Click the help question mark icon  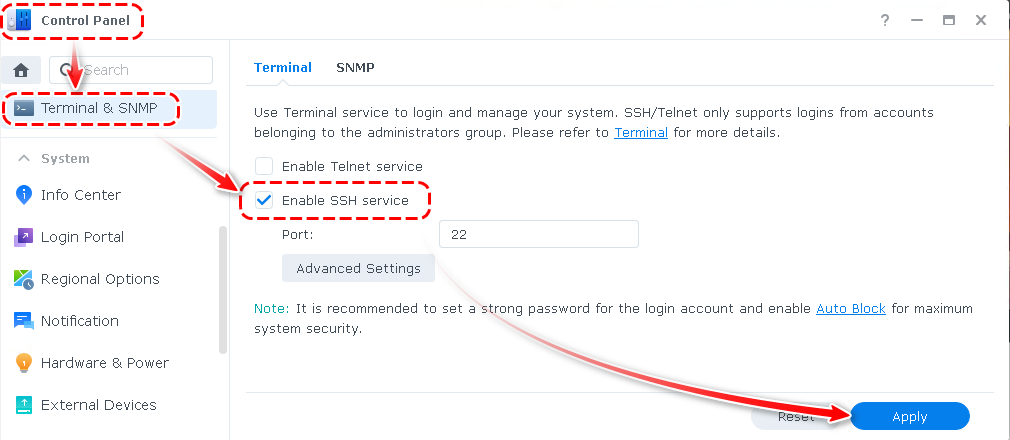point(885,20)
